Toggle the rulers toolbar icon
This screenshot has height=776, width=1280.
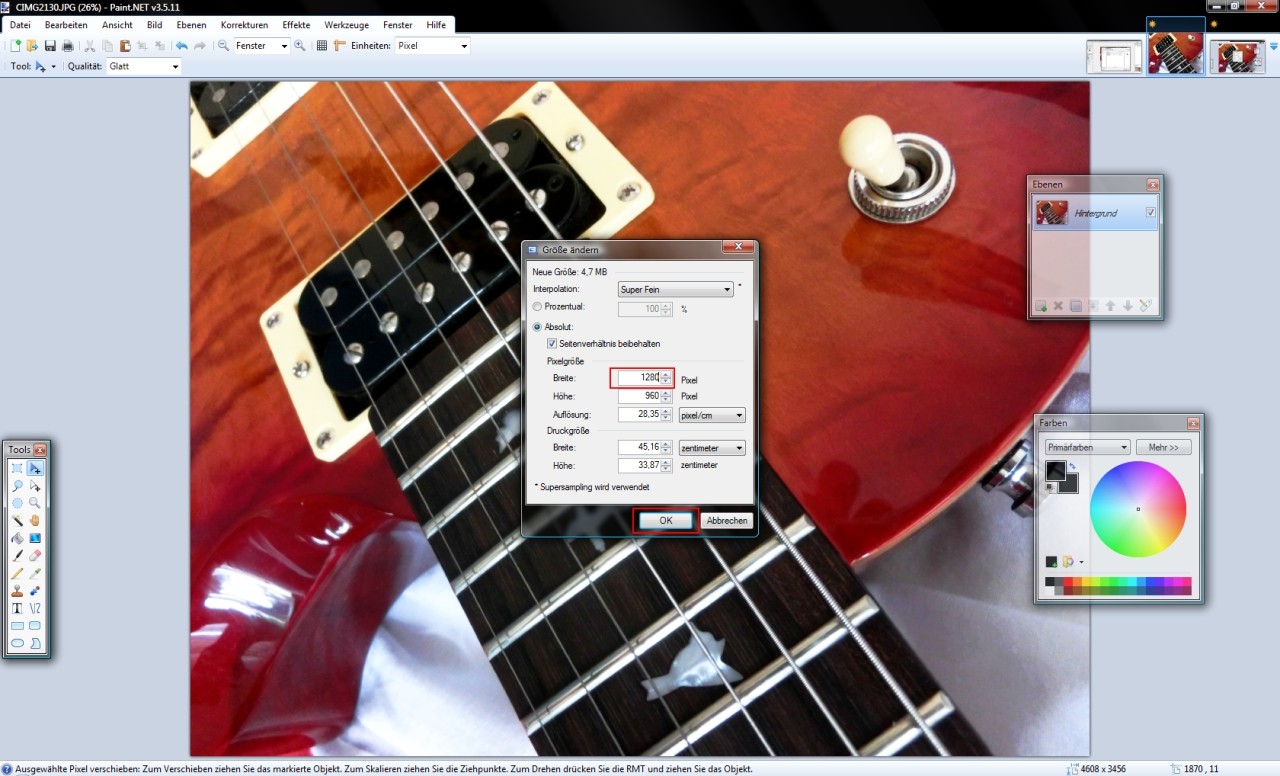[340, 46]
